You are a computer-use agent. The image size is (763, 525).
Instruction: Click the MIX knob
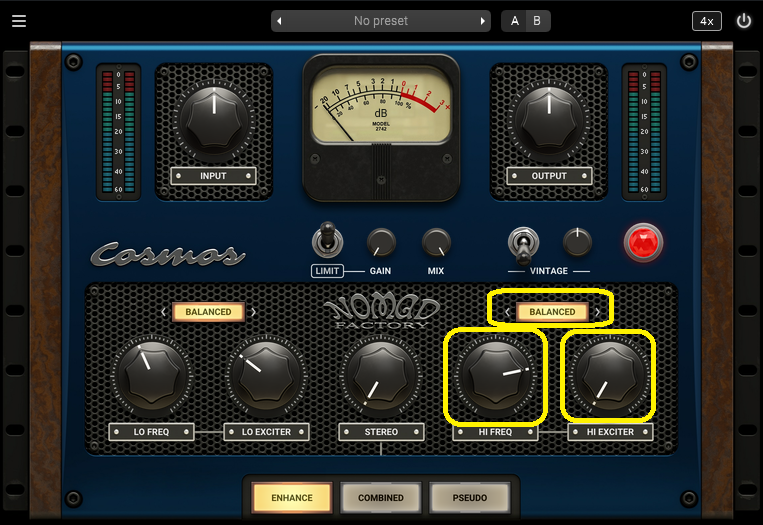pyautogui.click(x=436, y=242)
